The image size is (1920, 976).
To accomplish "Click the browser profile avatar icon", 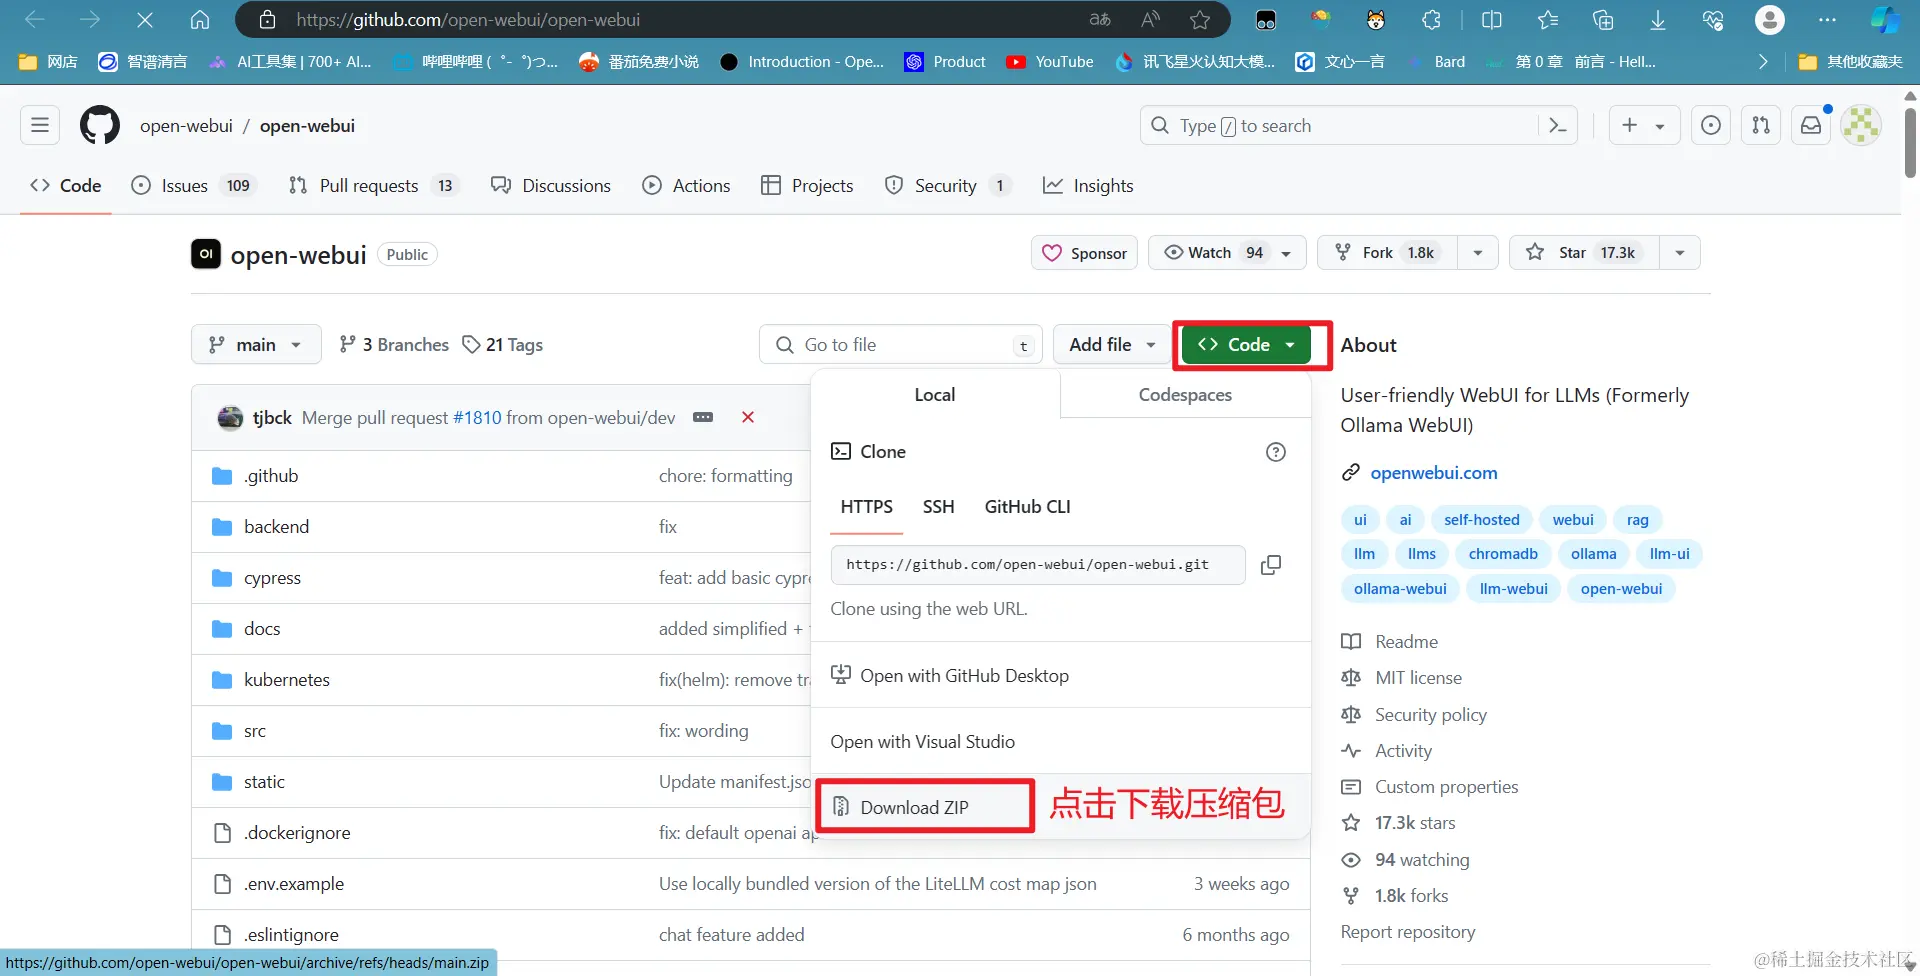I will click(x=1770, y=19).
